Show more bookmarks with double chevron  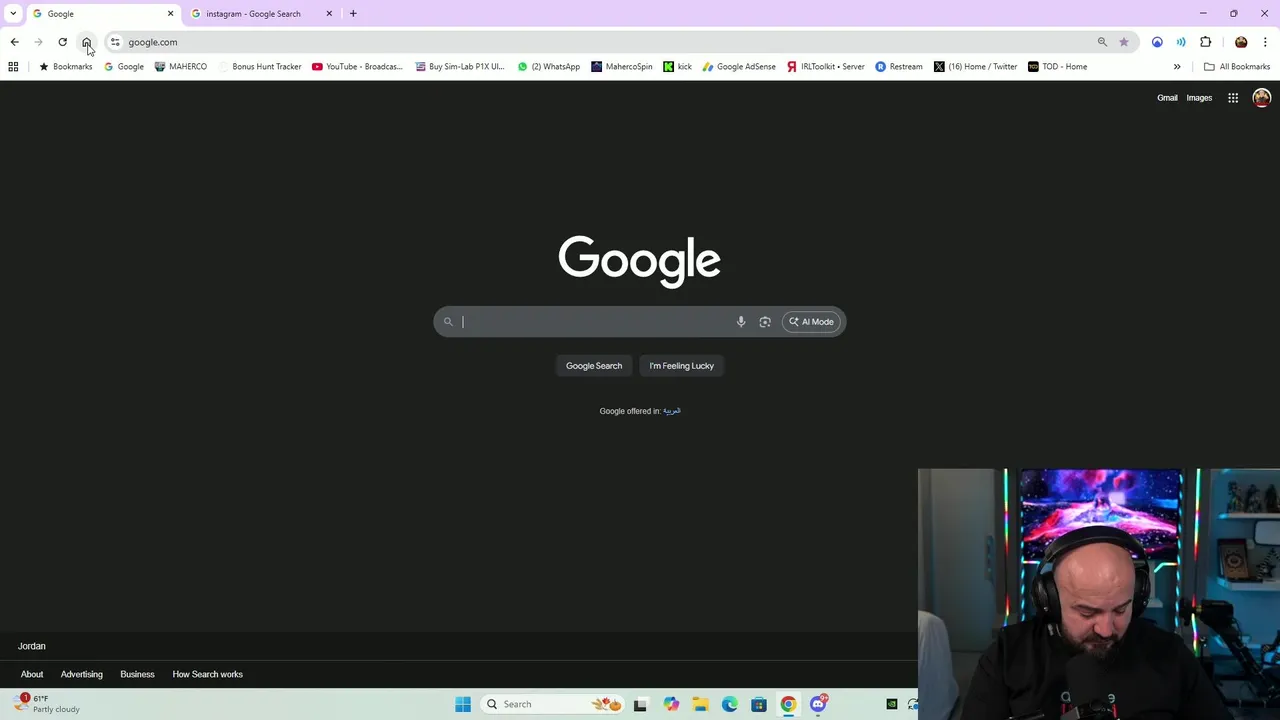pyautogui.click(x=1177, y=67)
